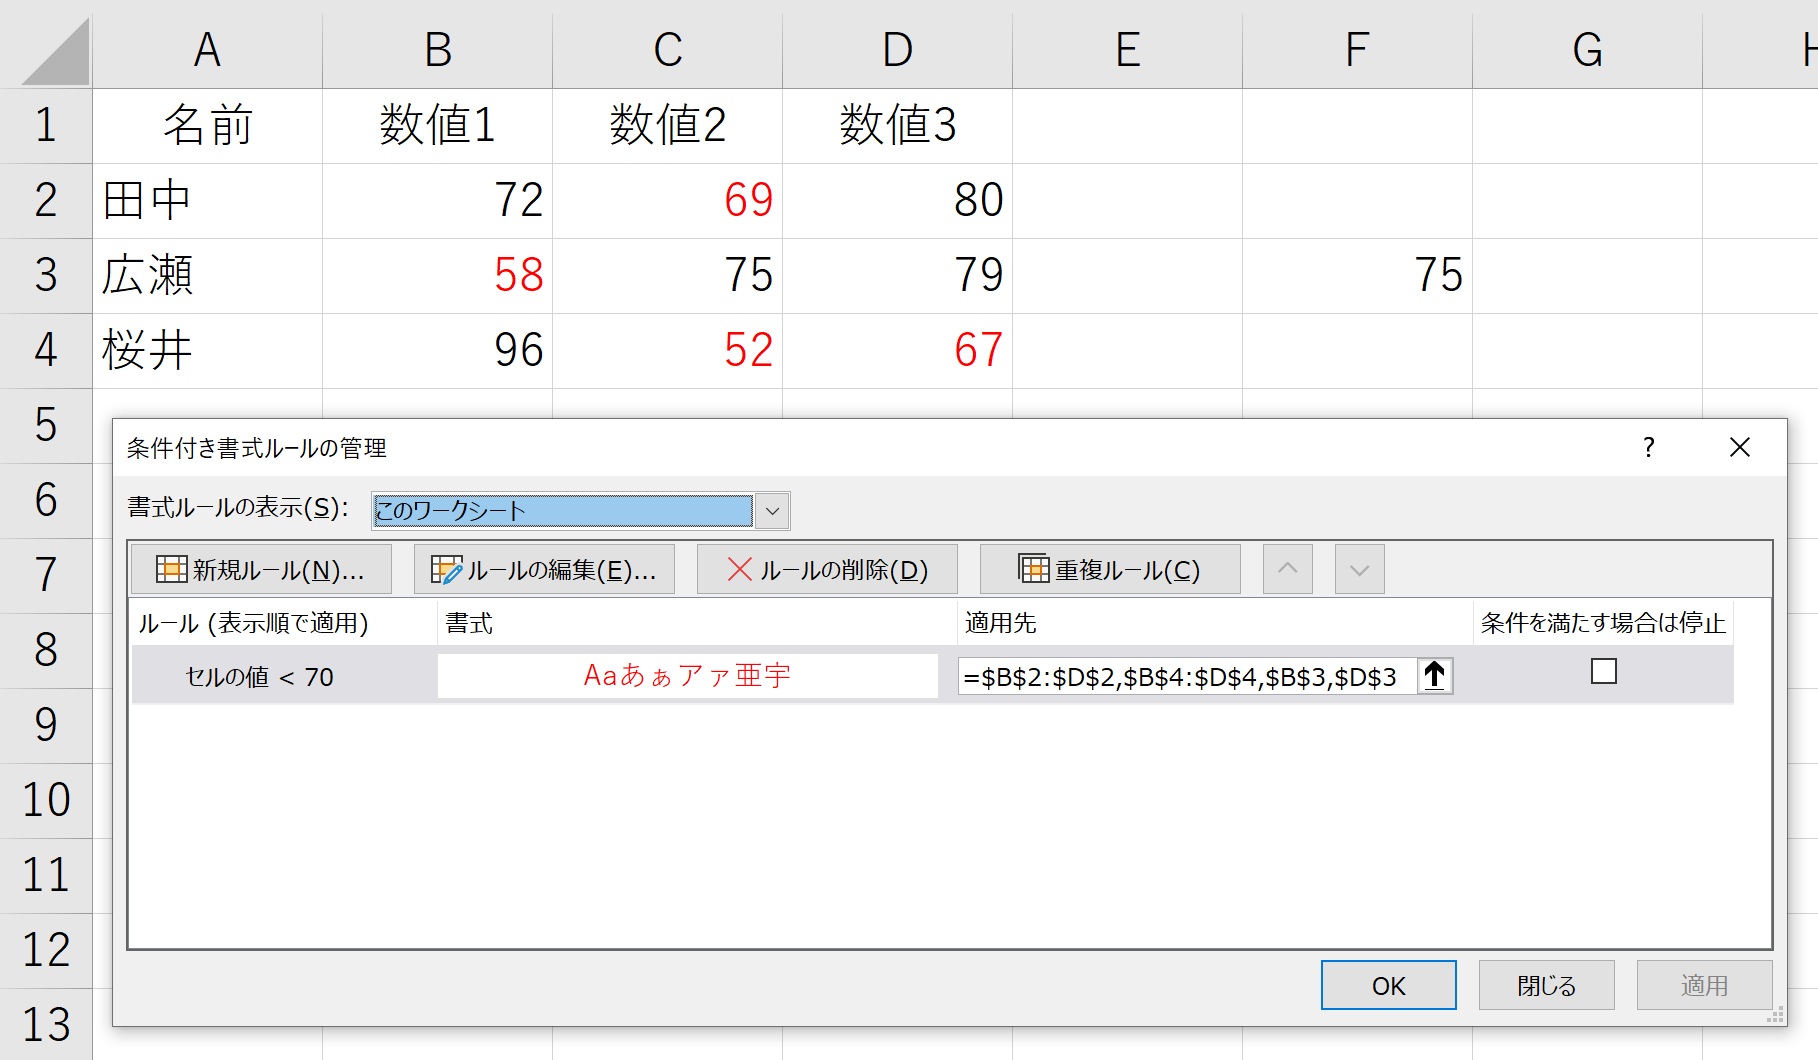Select row 3 header
The height and width of the screenshot is (1060, 1818).
[46, 275]
